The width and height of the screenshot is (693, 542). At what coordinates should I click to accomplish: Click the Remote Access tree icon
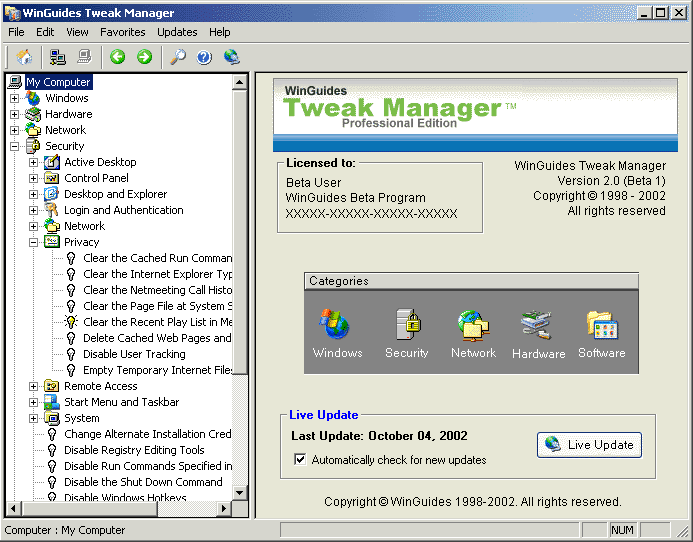[52, 386]
